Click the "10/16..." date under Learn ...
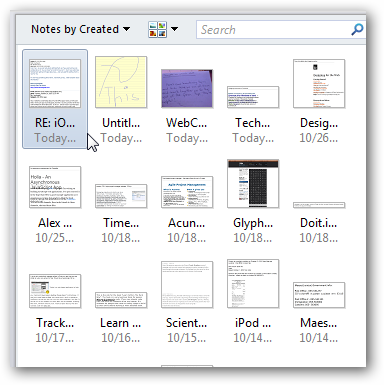 (x=121, y=338)
